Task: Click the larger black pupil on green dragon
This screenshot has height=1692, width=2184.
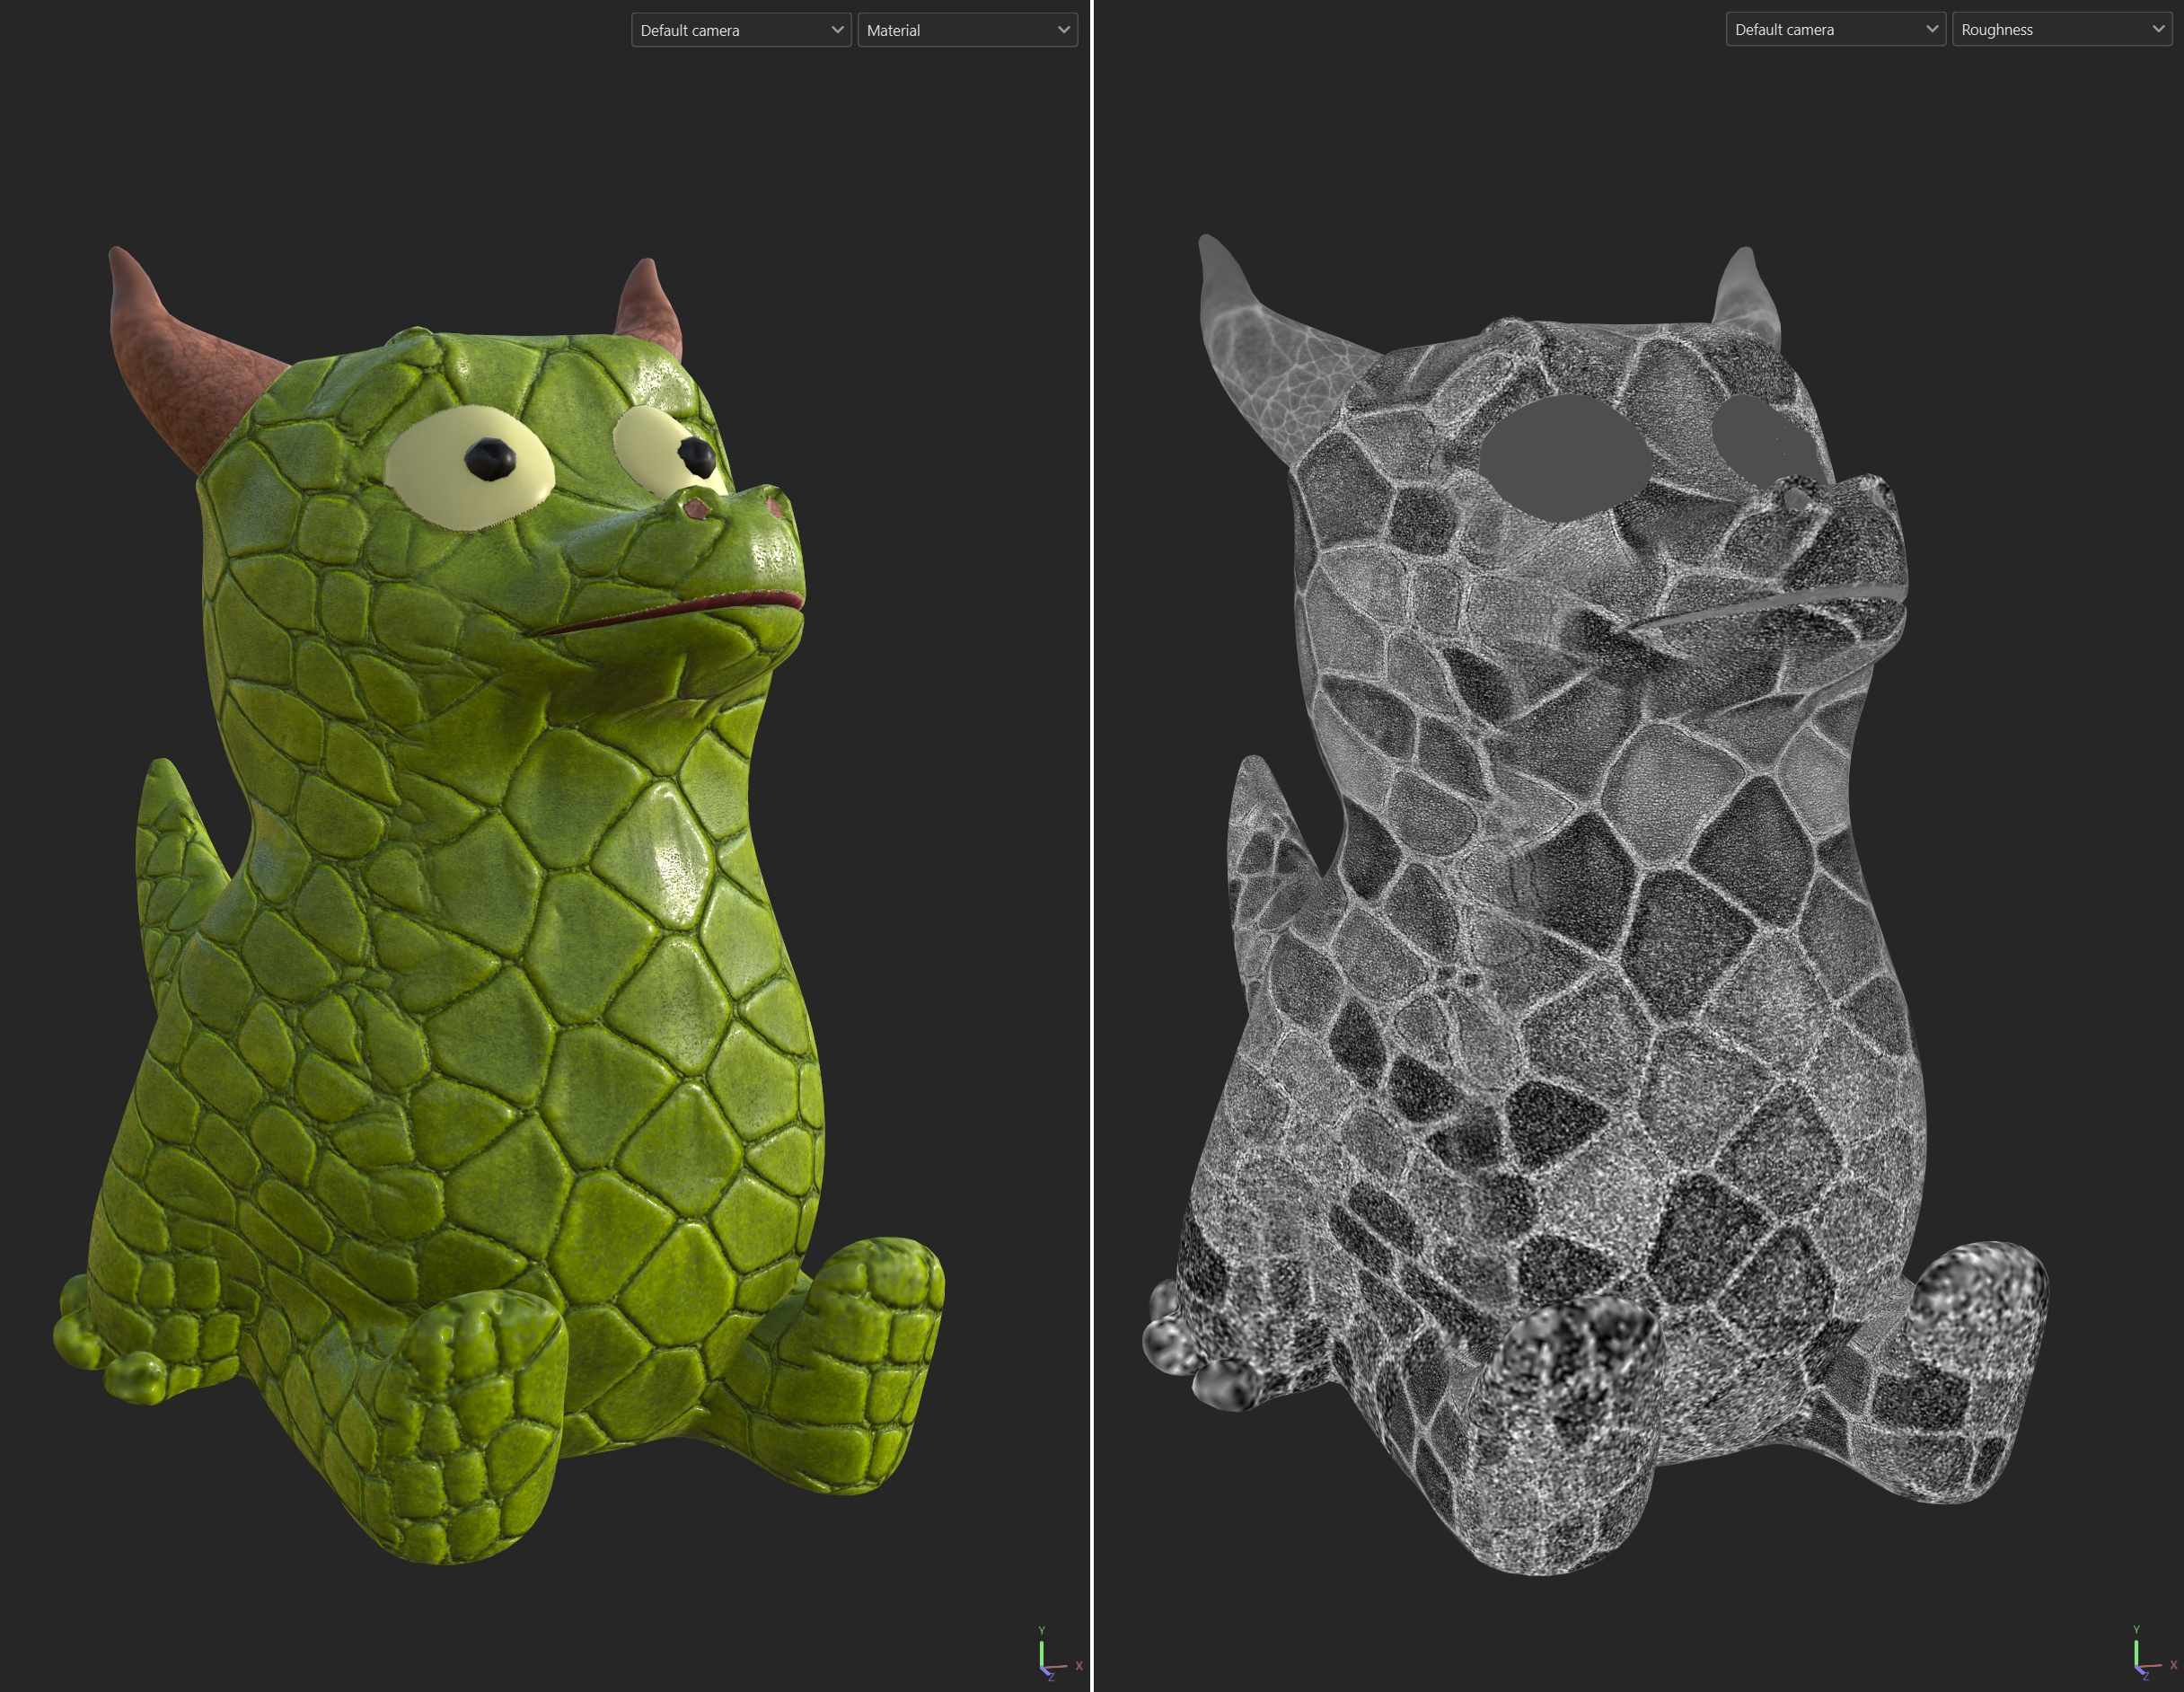Action: (490, 459)
